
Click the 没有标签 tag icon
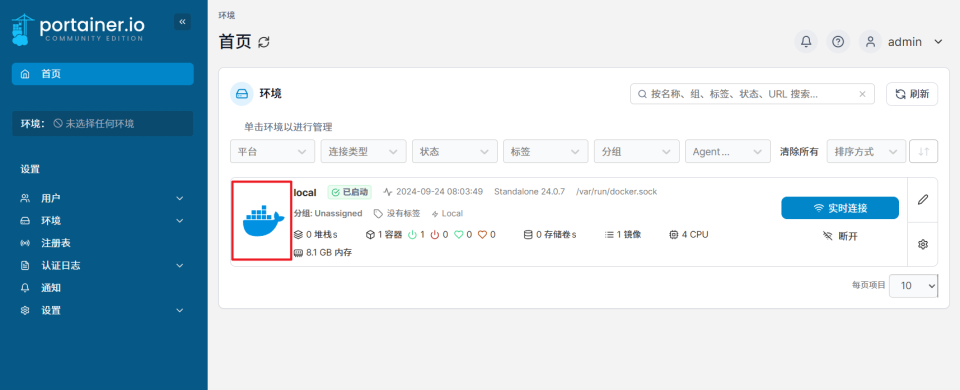point(378,214)
